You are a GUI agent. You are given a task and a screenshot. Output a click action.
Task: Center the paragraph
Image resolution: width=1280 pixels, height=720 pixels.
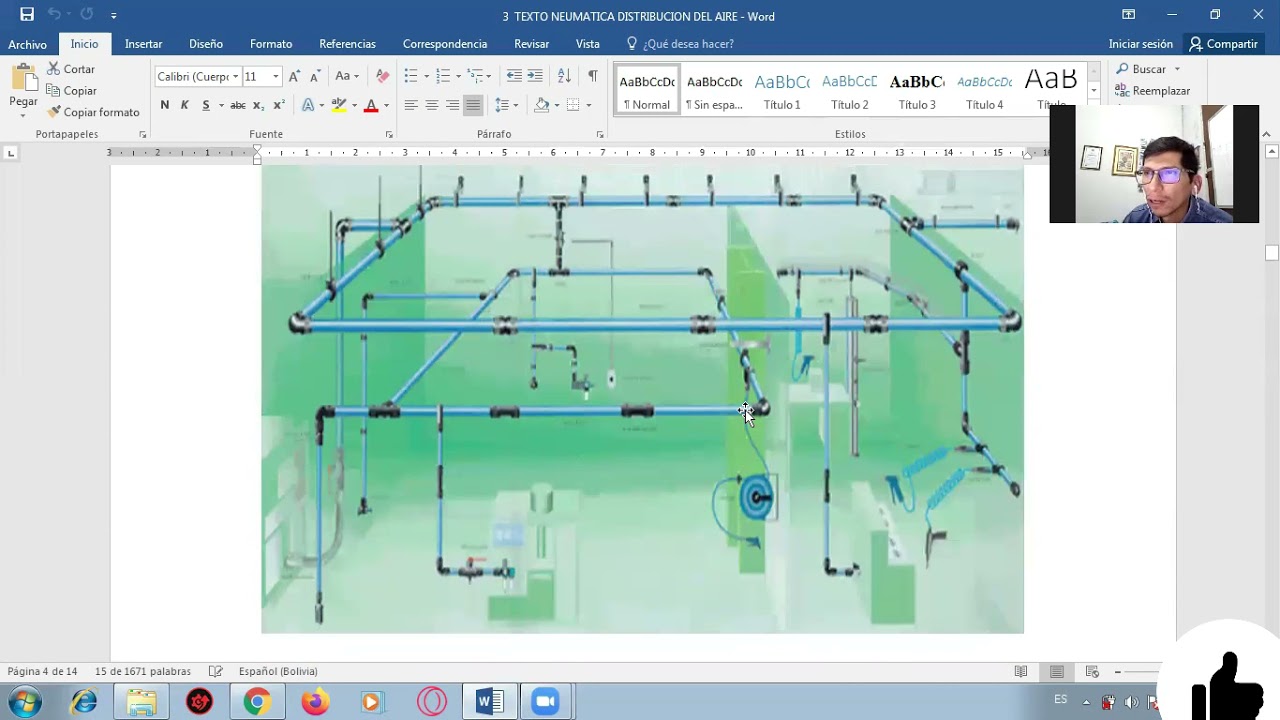(x=432, y=105)
